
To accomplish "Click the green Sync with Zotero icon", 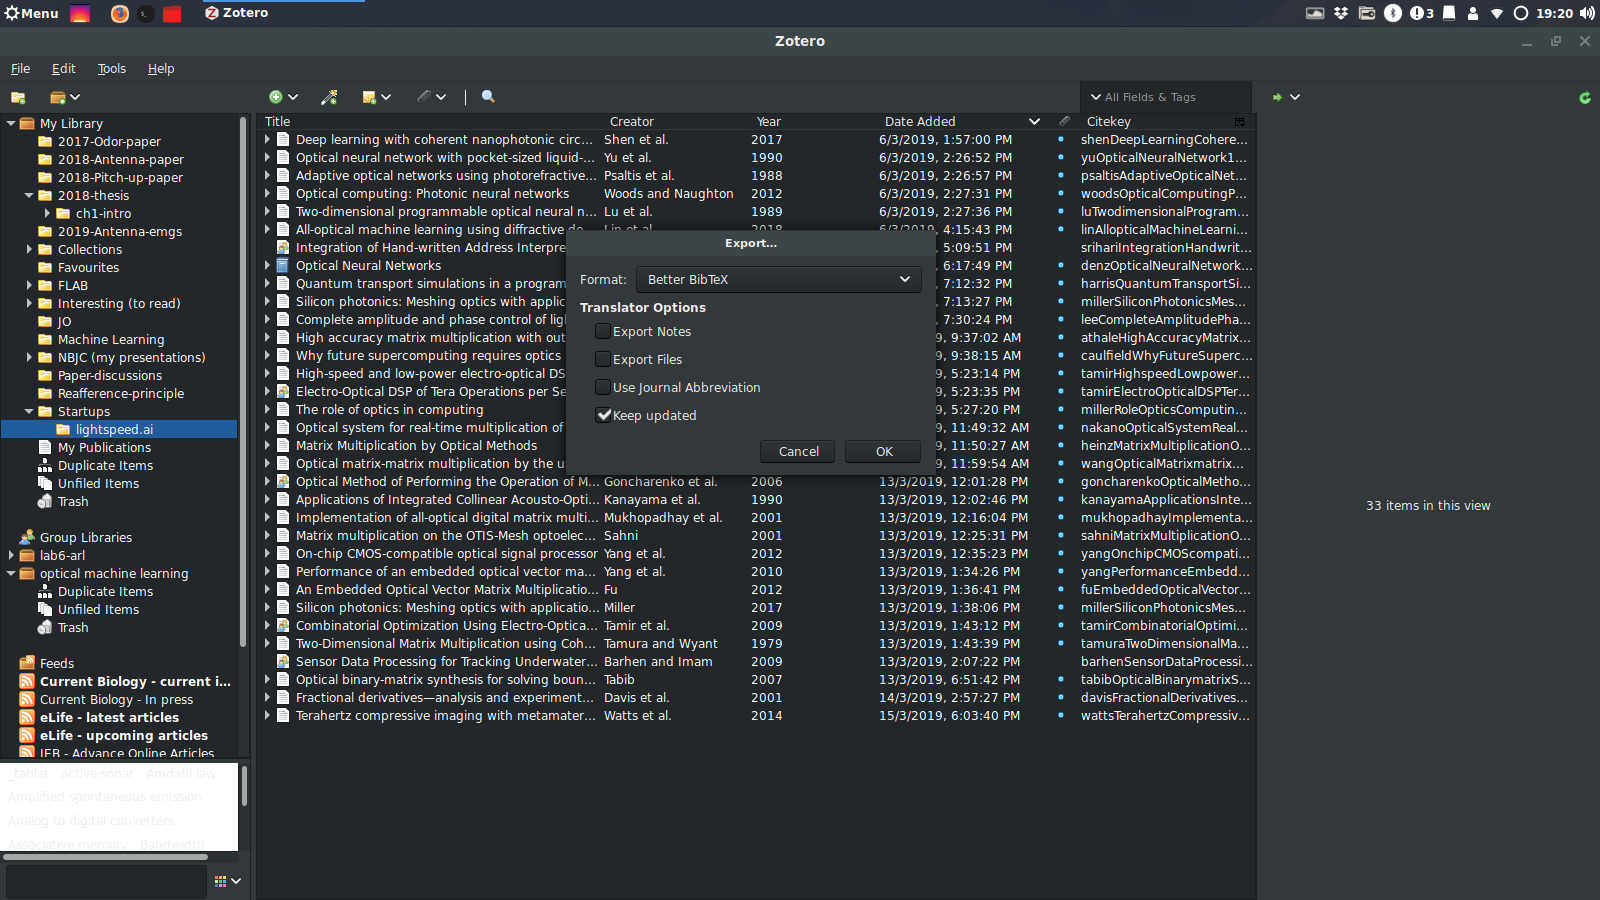I will (x=1584, y=97).
